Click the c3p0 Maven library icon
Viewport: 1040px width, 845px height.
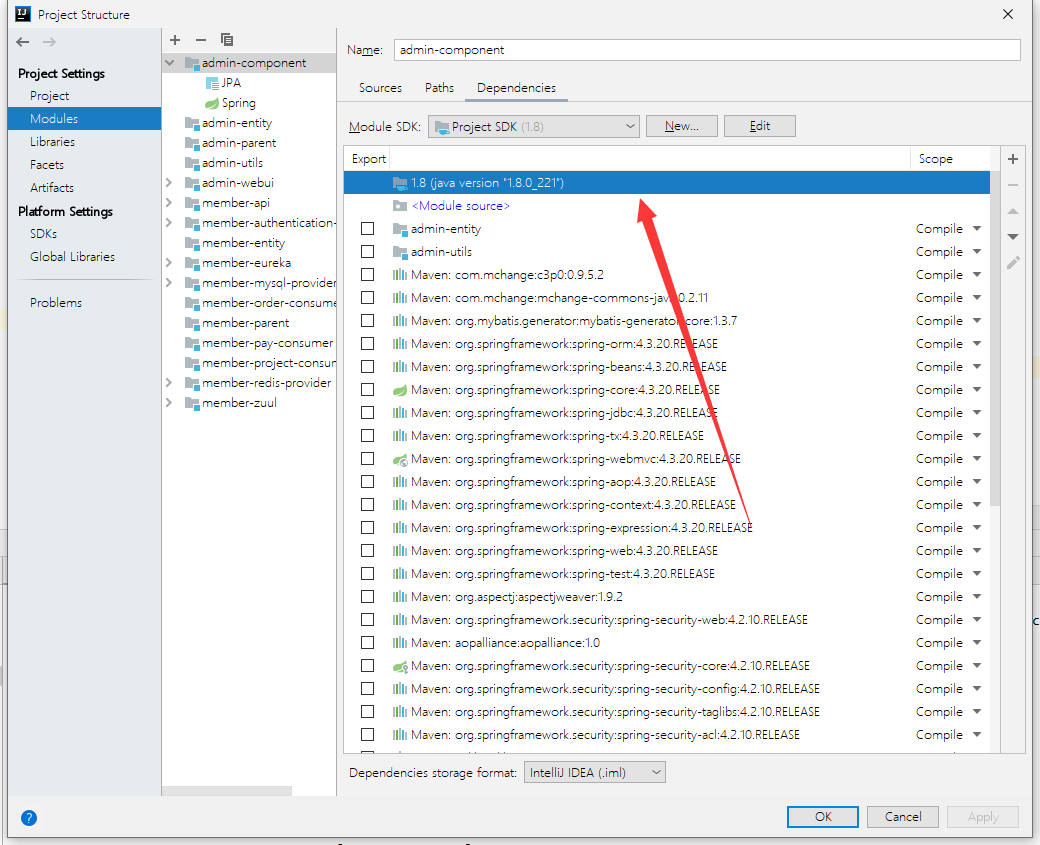point(399,275)
